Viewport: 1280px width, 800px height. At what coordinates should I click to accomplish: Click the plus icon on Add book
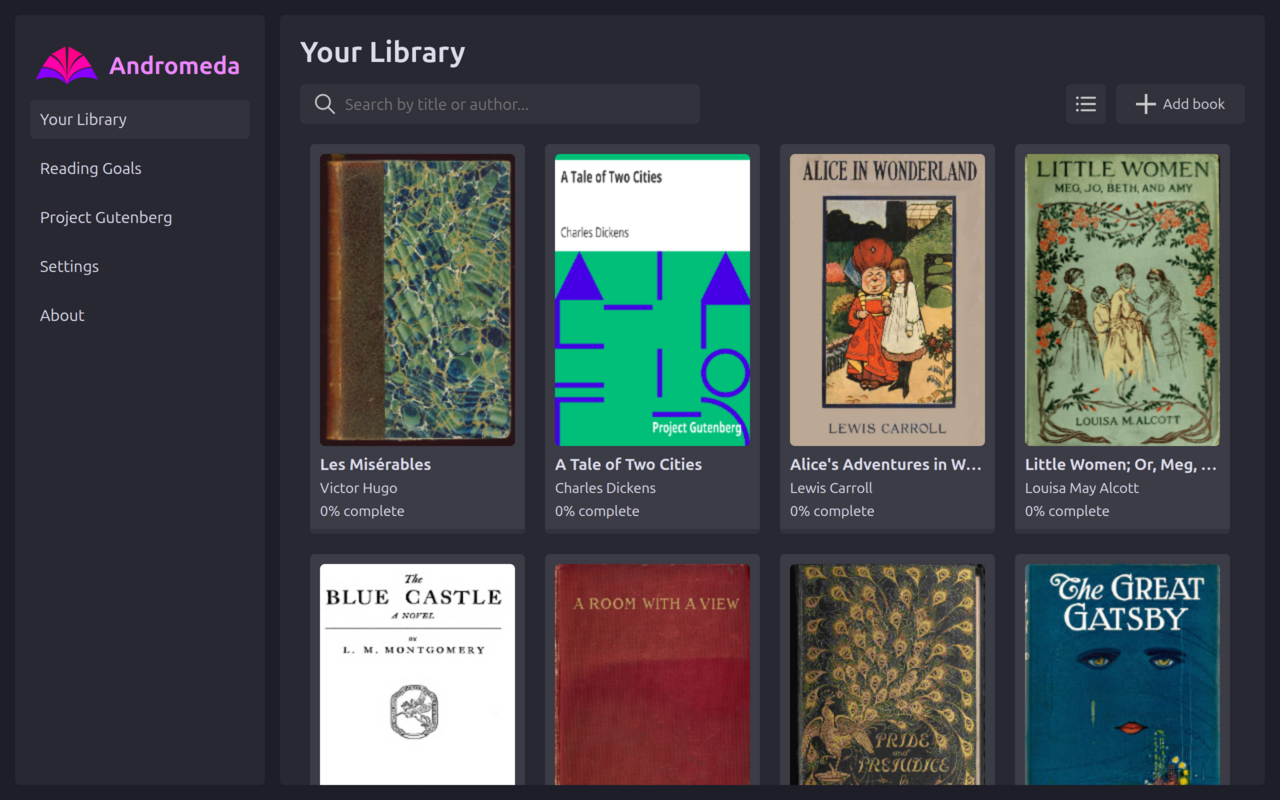tap(1145, 103)
